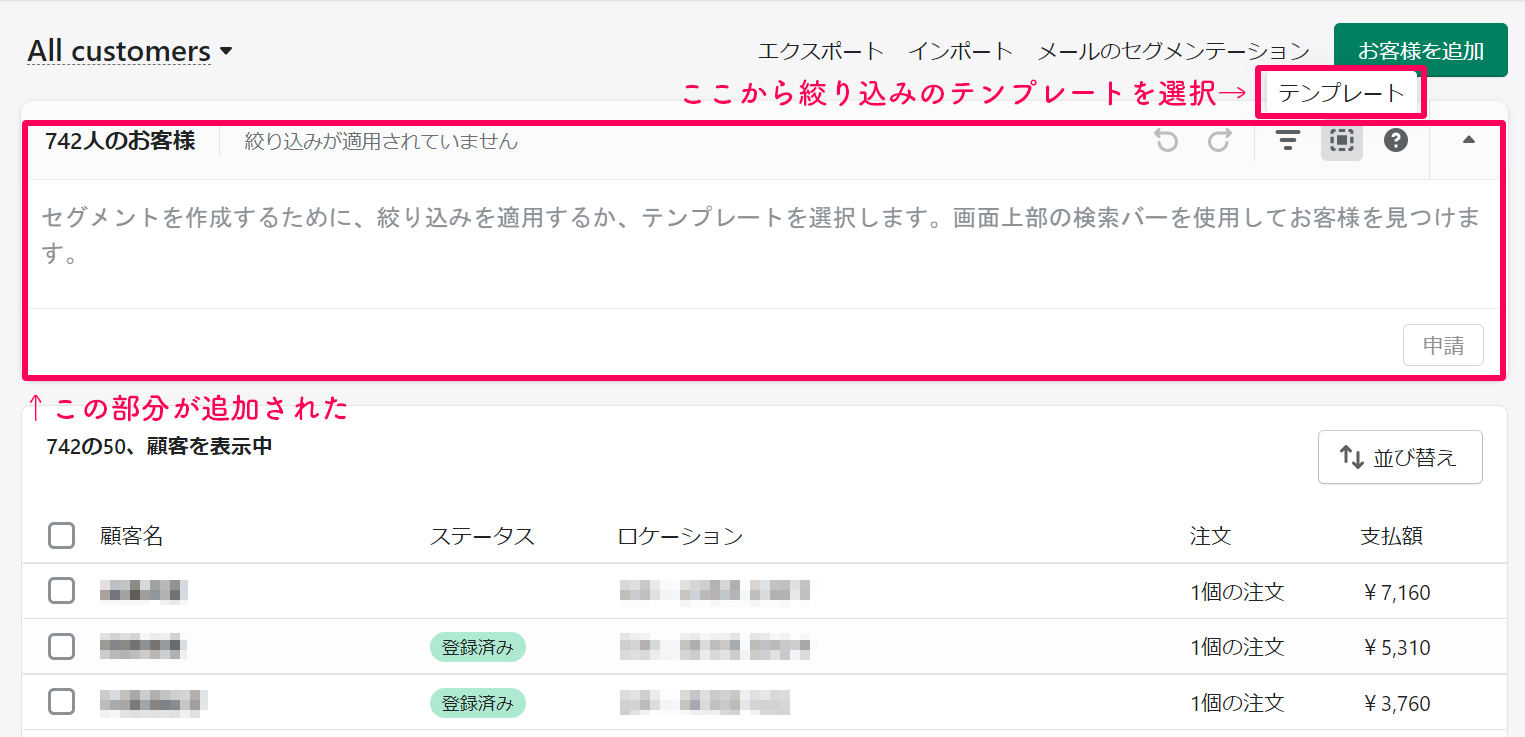Select the customer row with ¥5,310
Viewport: 1525px width, 737px height.
[x=62, y=647]
